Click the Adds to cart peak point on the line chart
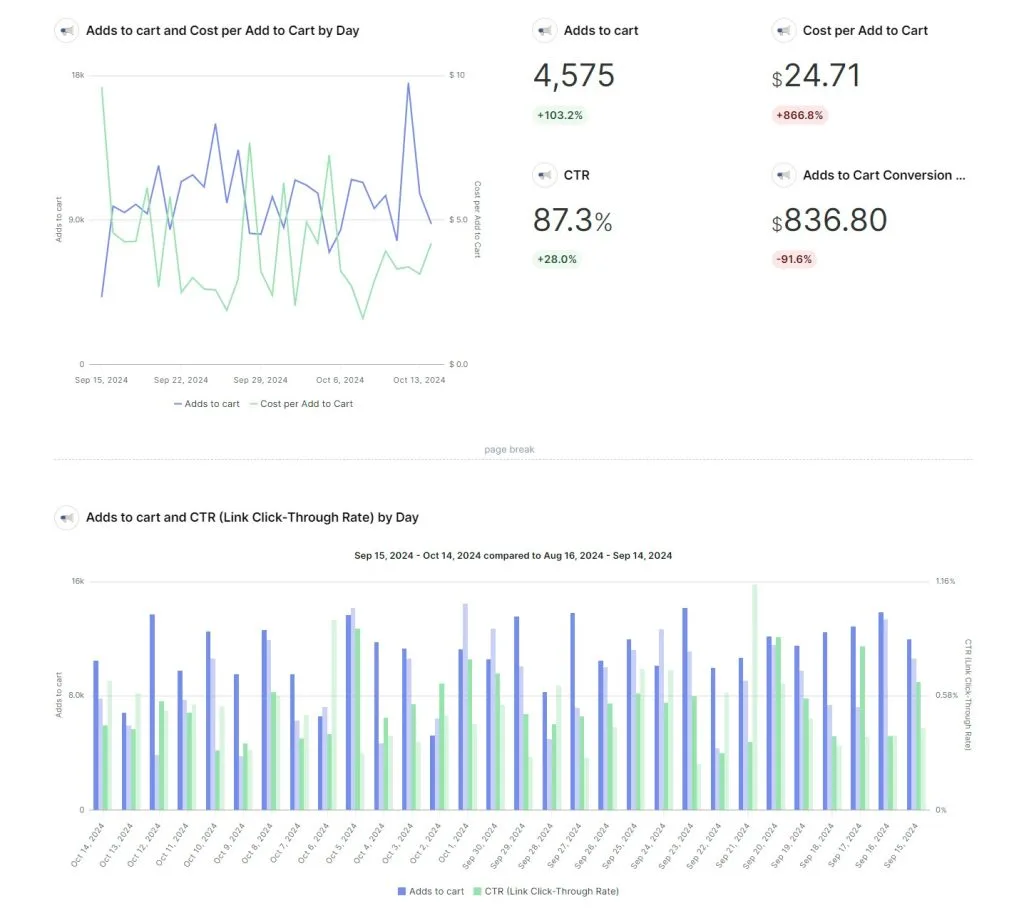1024x923 pixels. point(409,84)
